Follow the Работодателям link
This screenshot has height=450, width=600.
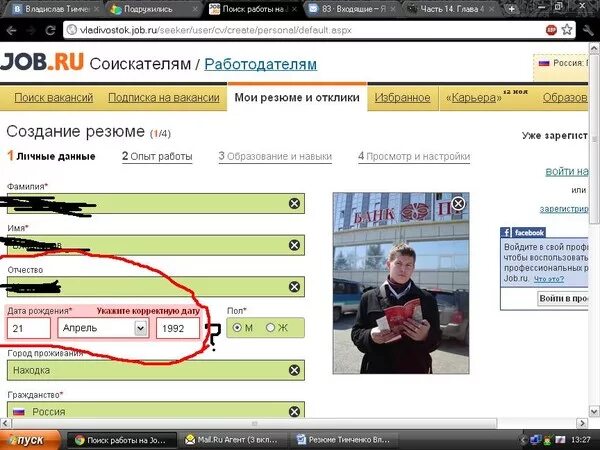point(261,64)
